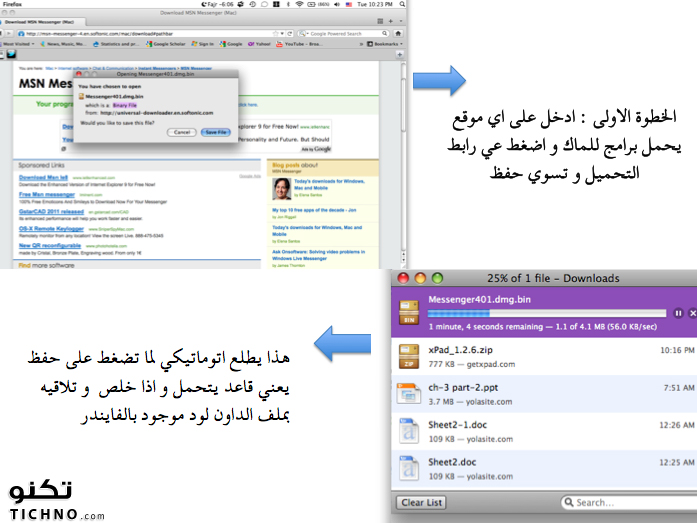Click the volume icon in the menu bar
697x523 pixels.
336,4
